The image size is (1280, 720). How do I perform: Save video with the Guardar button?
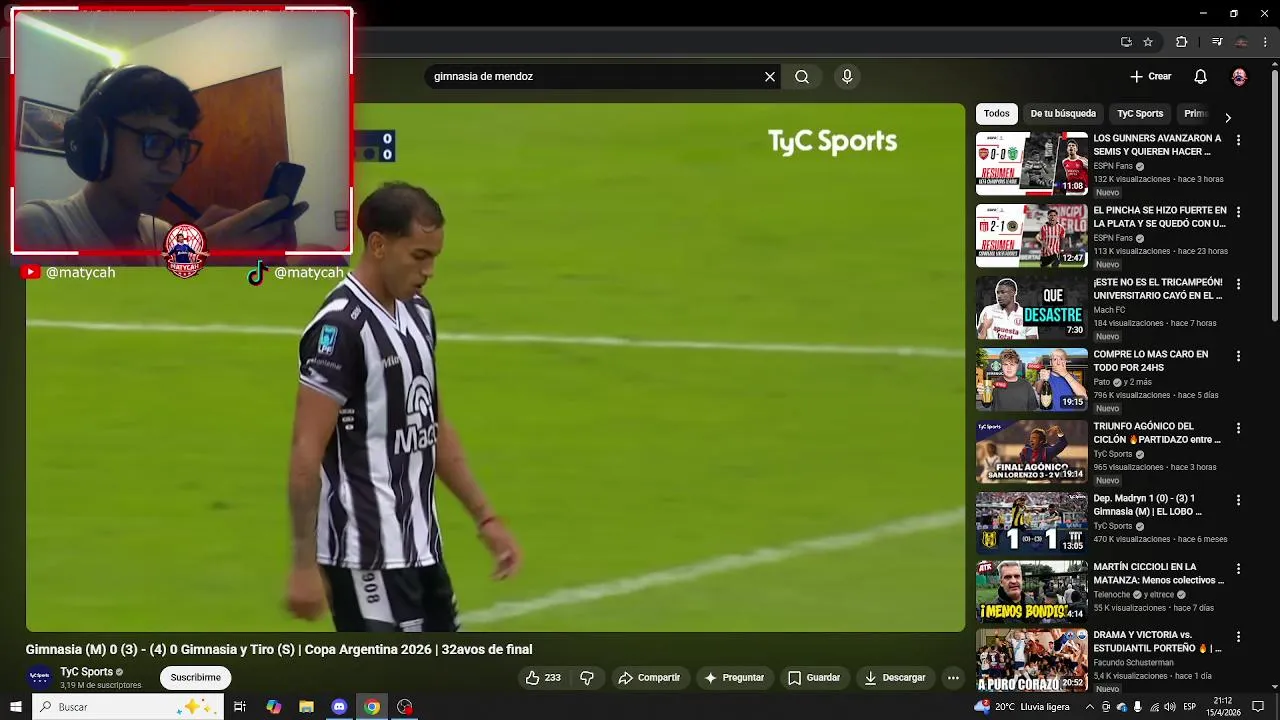coord(814,678)
